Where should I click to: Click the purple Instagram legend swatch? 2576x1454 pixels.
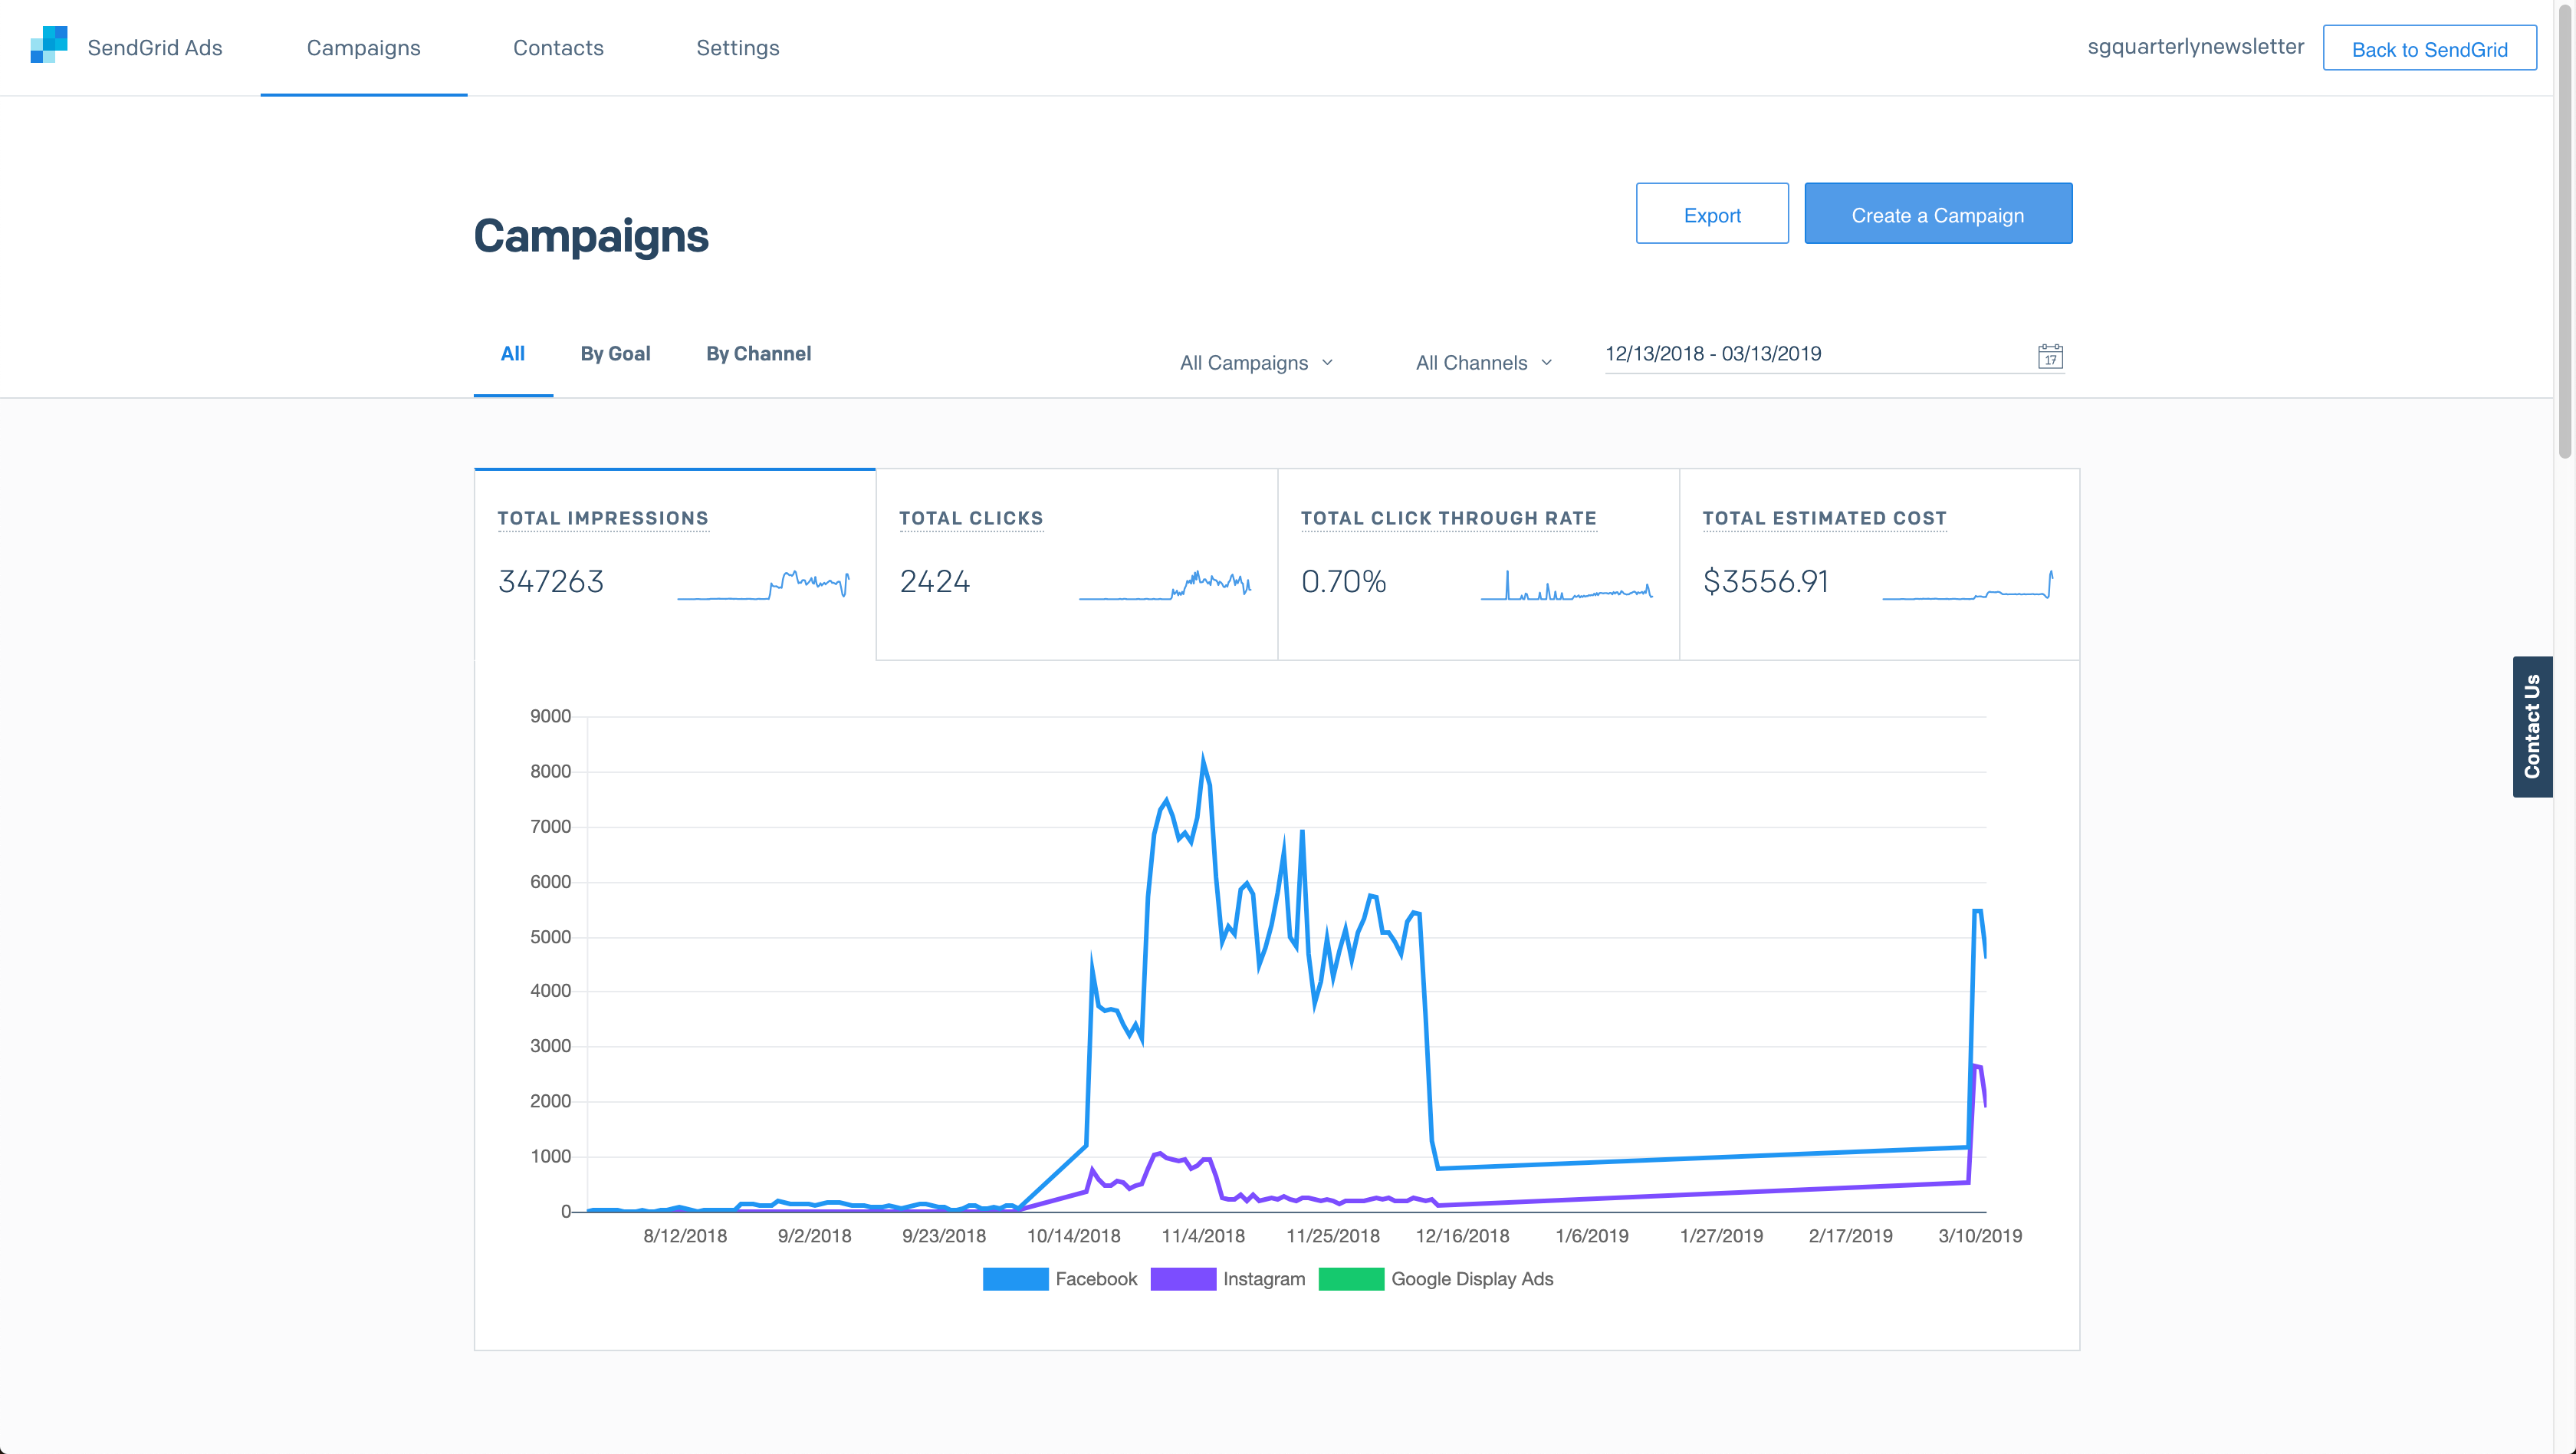click(1183, 1278)
